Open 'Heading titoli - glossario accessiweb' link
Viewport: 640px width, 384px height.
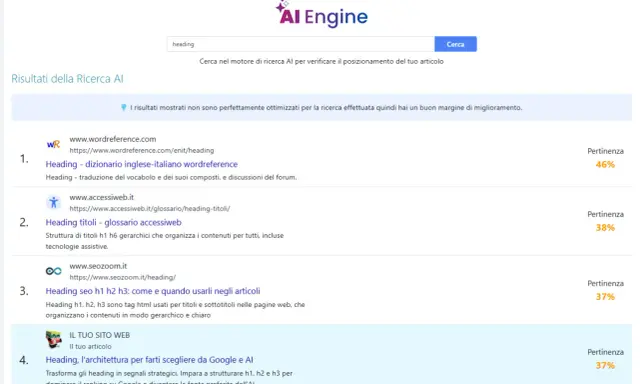[x=113, y=222]
